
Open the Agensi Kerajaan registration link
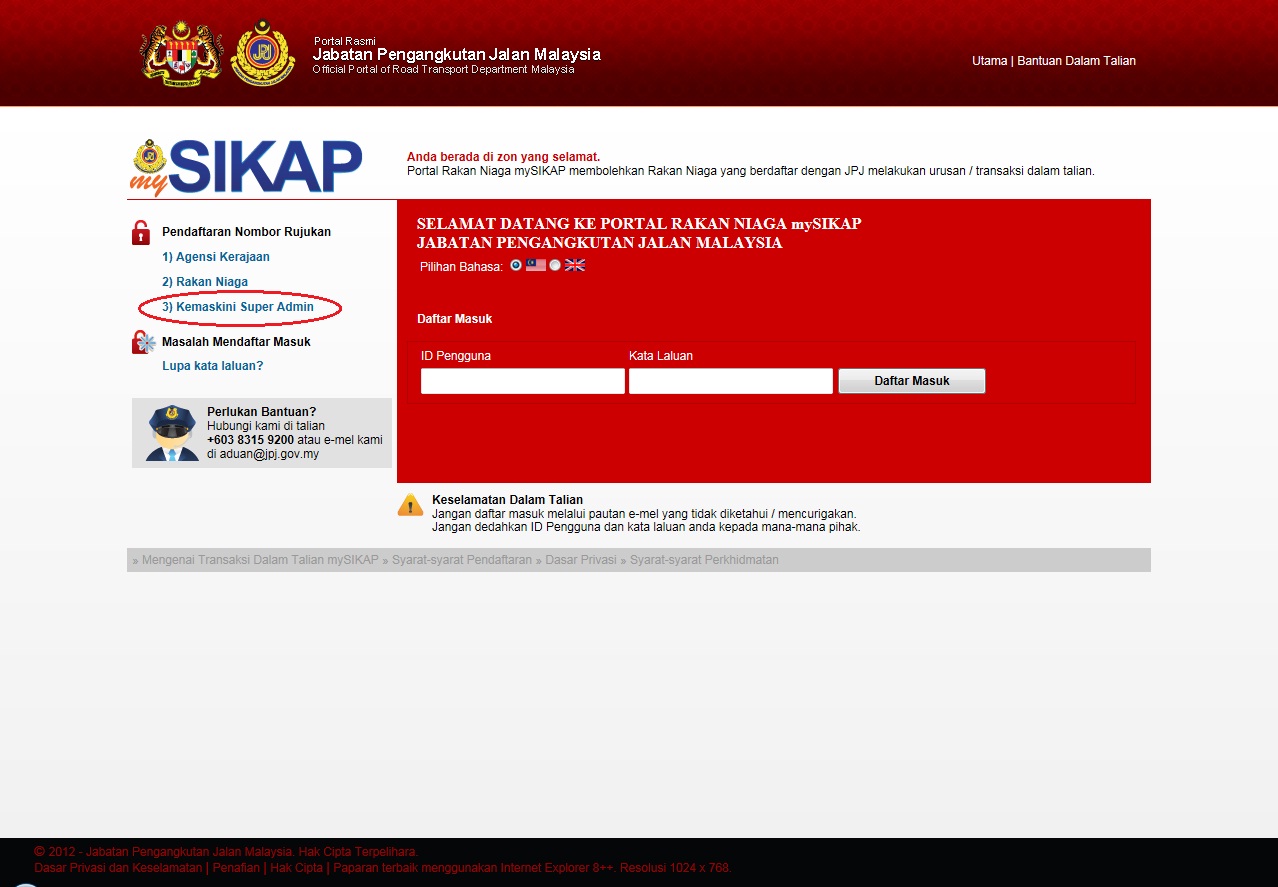point(216,257)
